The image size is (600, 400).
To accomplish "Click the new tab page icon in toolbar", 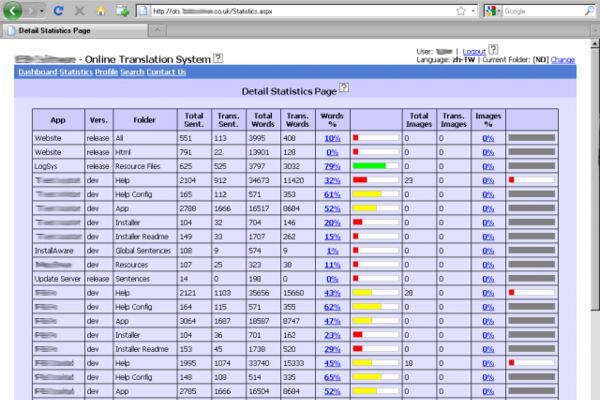I will tap(122, 11).
